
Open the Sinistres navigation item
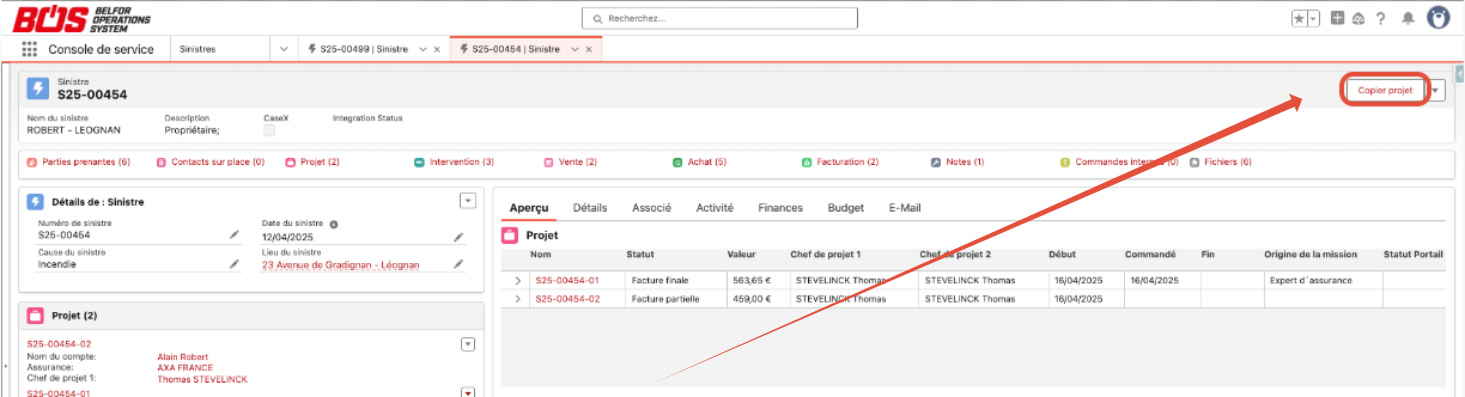(x=197, y=49)
